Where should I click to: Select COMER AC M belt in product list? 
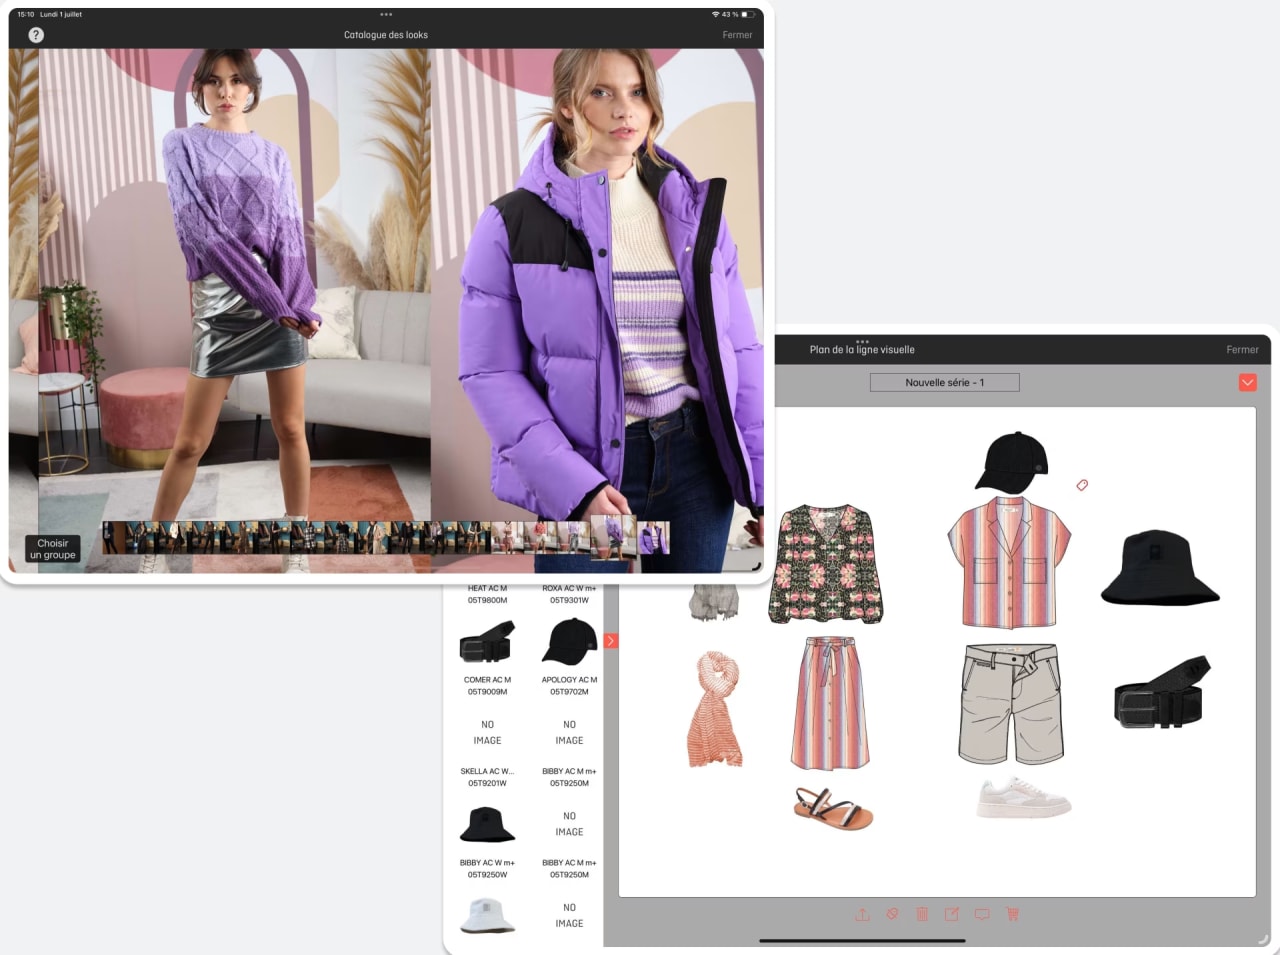(486, 641)
